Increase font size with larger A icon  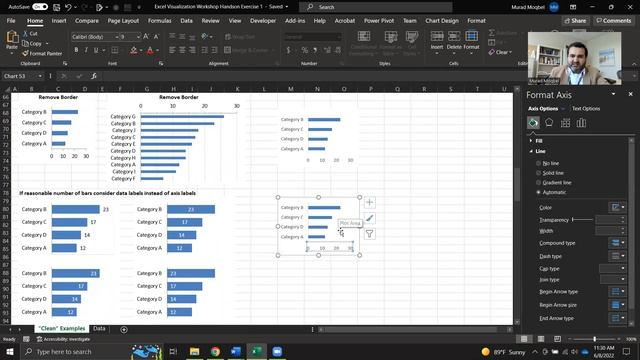[146, 37]
